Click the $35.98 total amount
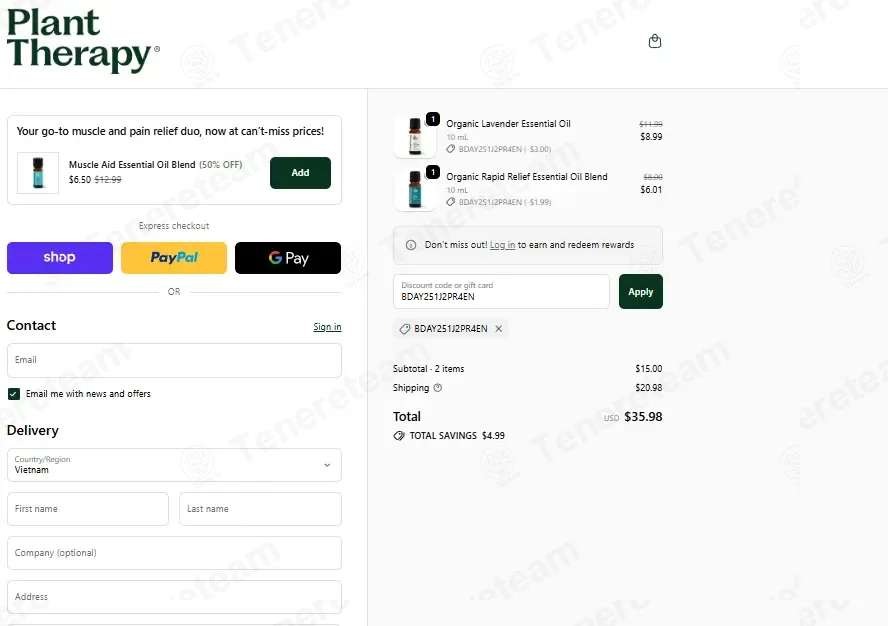Image resolution: width=888 pixels, height=626 pixels. point(643,417)
